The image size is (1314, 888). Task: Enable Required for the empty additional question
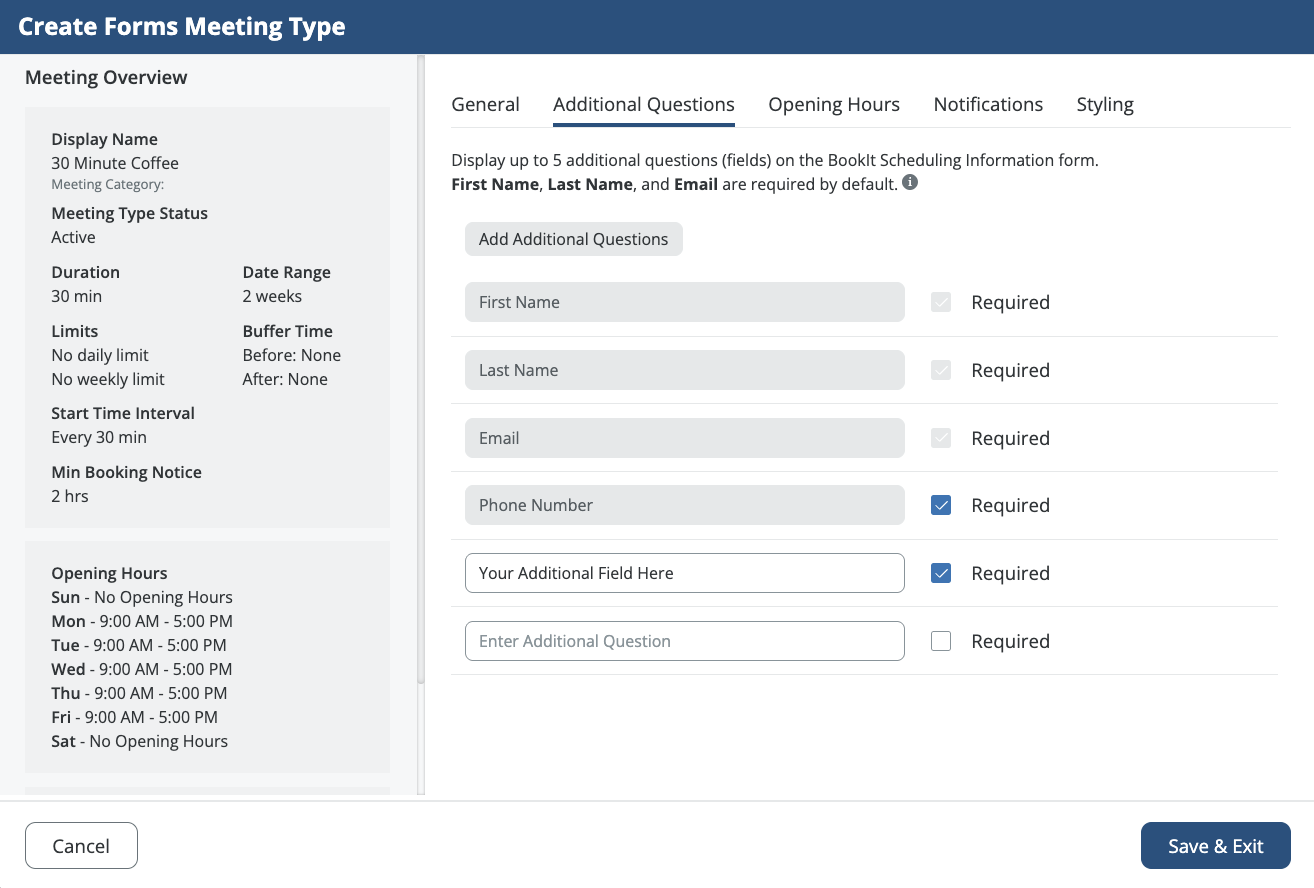[x=941, y=642]
